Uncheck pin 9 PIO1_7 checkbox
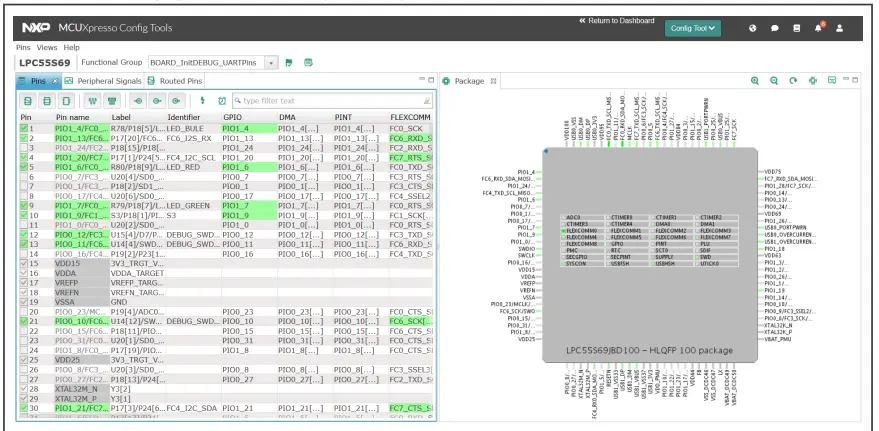Viewport: 879px width, 431px height. 24,206
